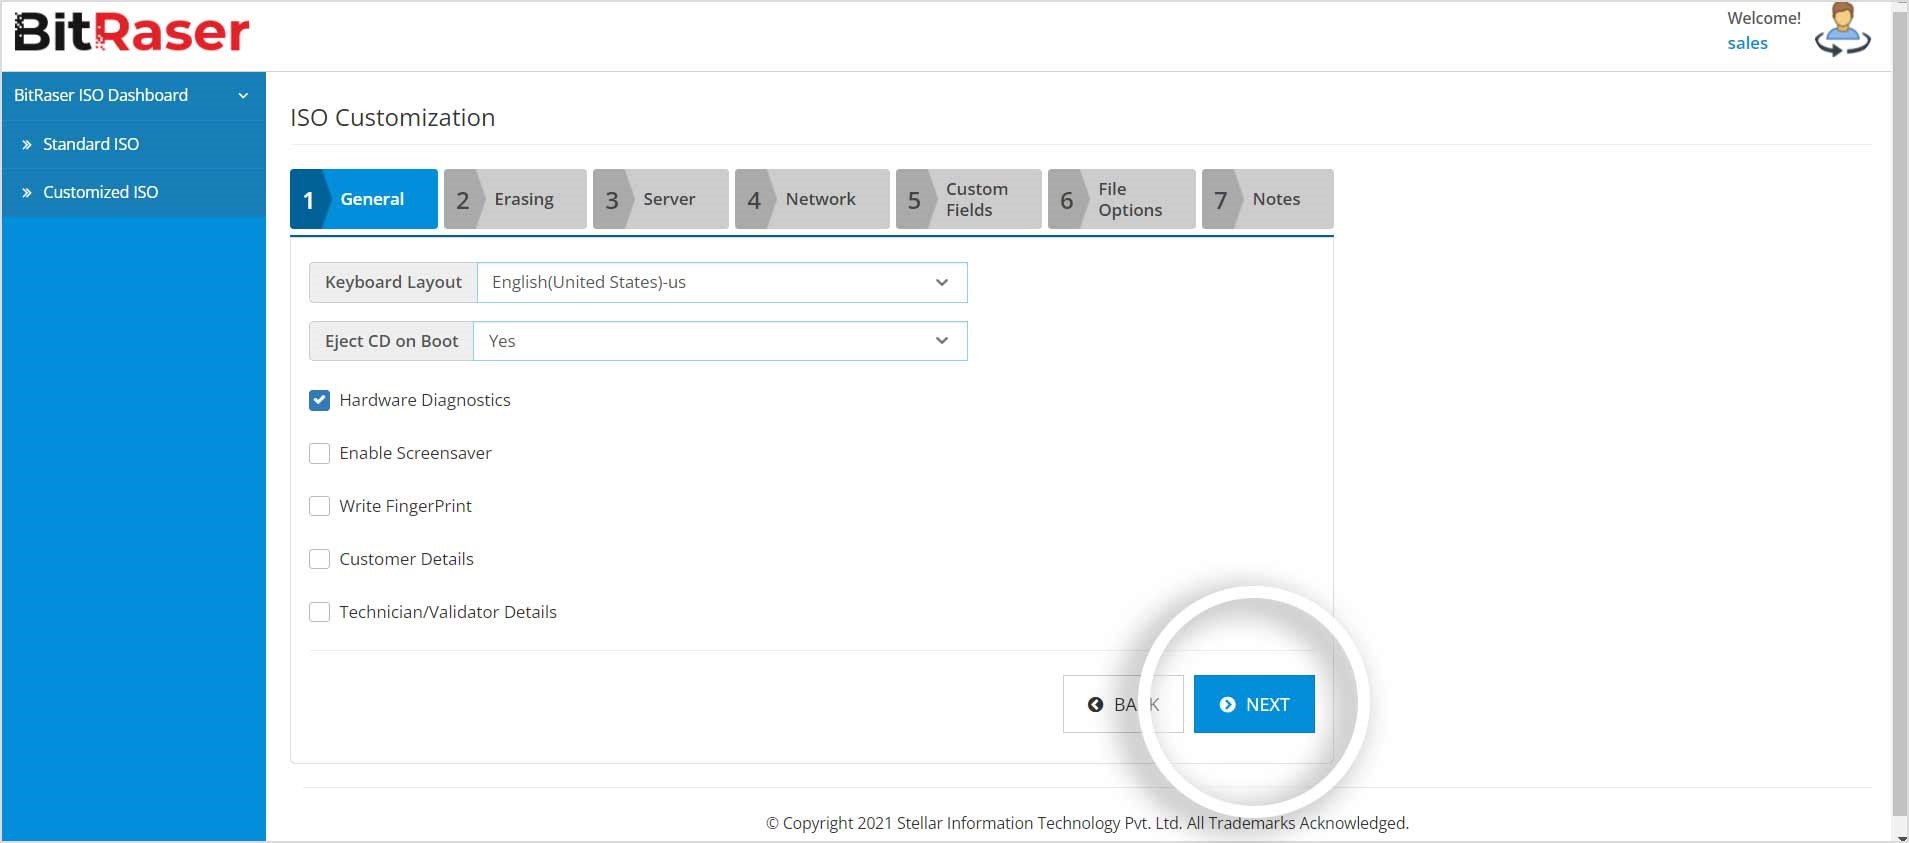Click the Eject CD on Boot label

(x=391, y=341)
